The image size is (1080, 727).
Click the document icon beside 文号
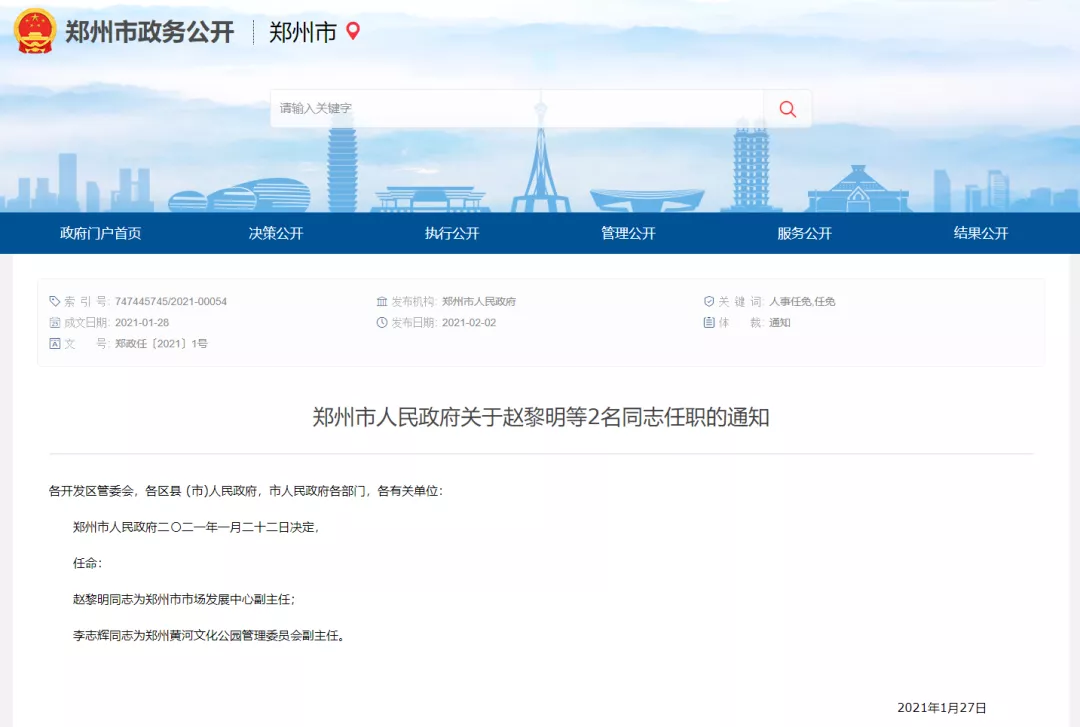coord(55,343)
